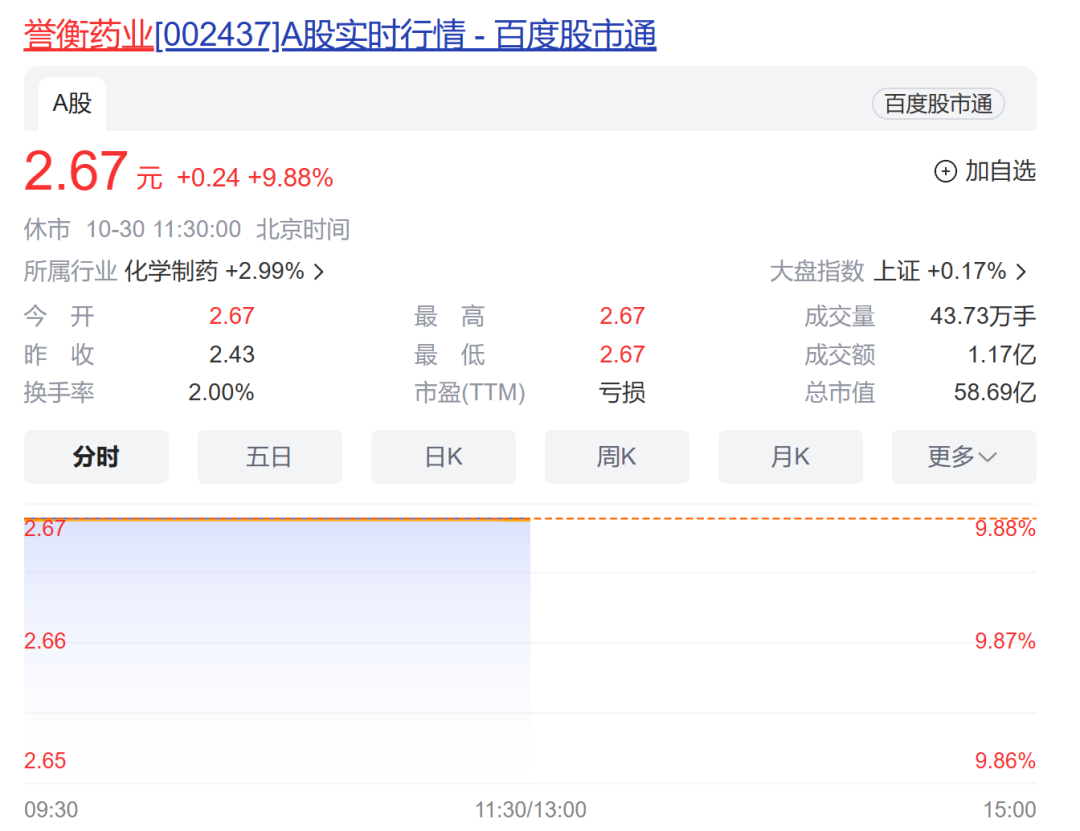This screenshot has height=831, width=1080.
Task: Click the current price 2.67
Action: pos(76,171)
